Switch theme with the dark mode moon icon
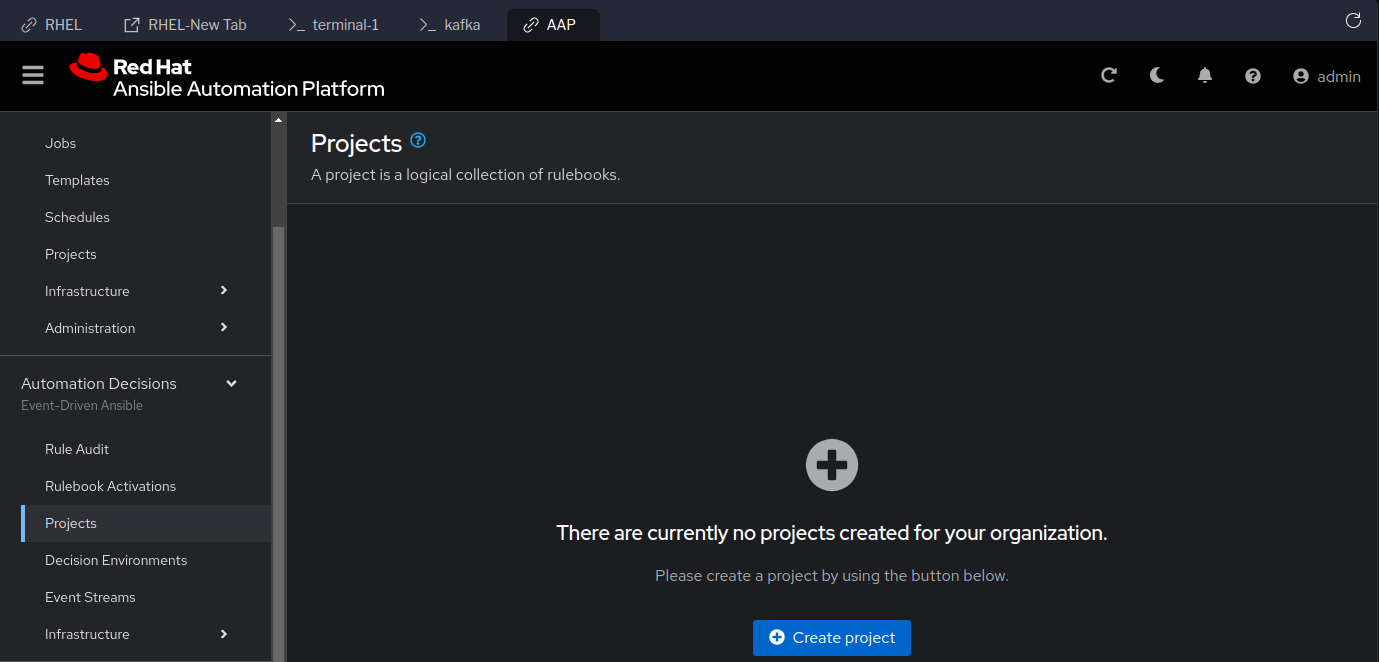1379x662 pixels. [x=1157, y=76]
